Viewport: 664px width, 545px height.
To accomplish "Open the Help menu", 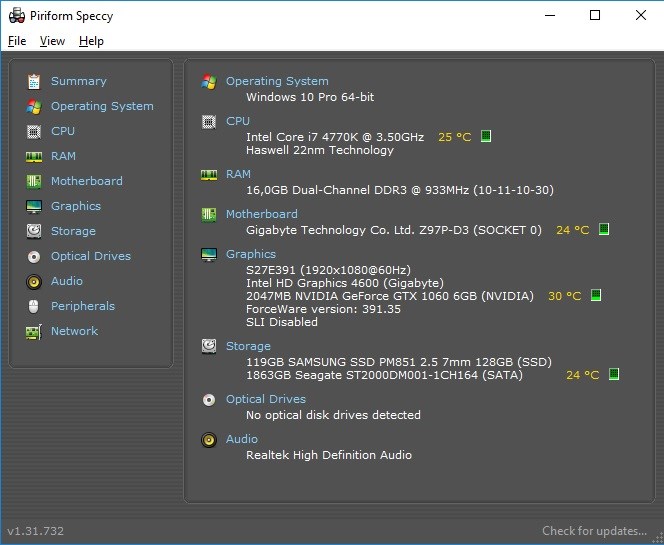I will (91, 41).
